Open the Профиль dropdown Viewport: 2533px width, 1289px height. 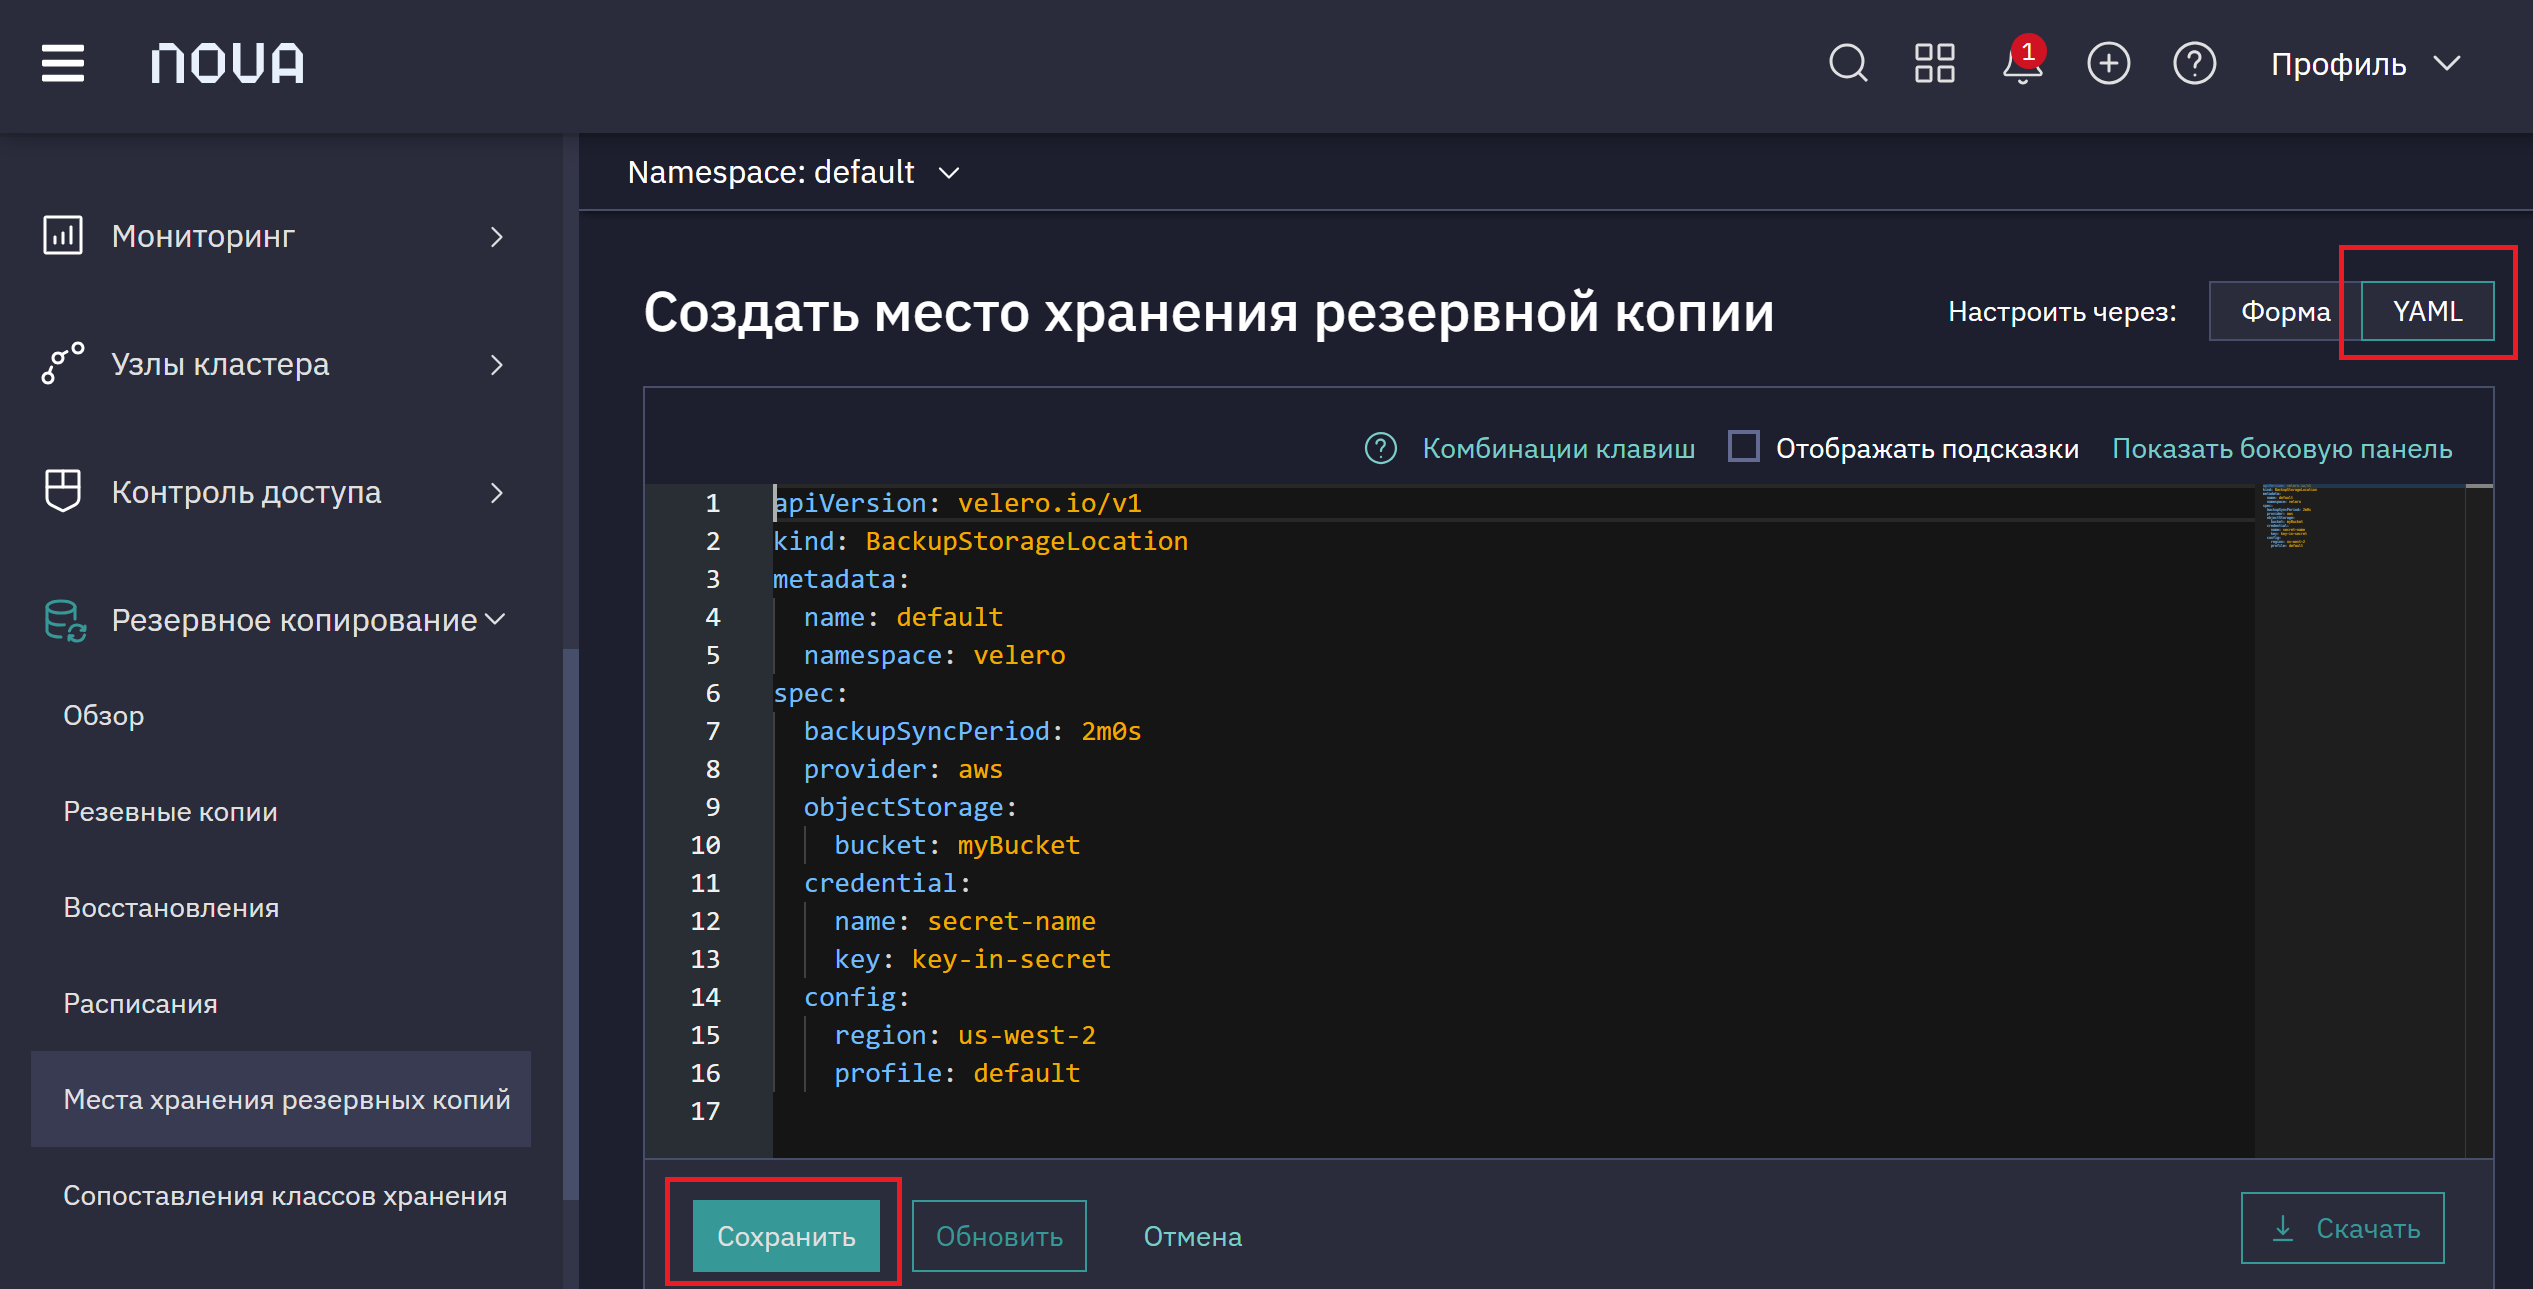(2364, 64)
